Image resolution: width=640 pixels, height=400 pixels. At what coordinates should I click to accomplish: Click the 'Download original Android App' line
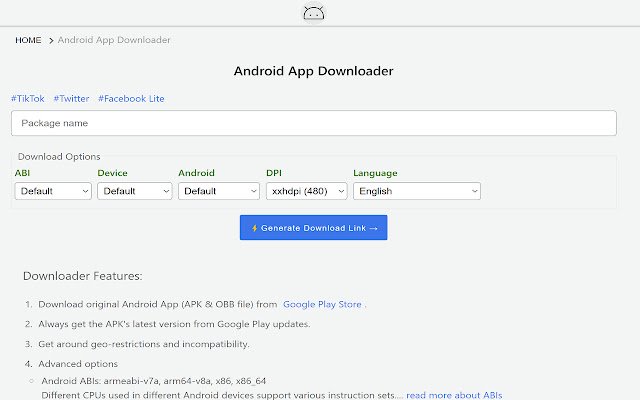[x=158, y=304]
